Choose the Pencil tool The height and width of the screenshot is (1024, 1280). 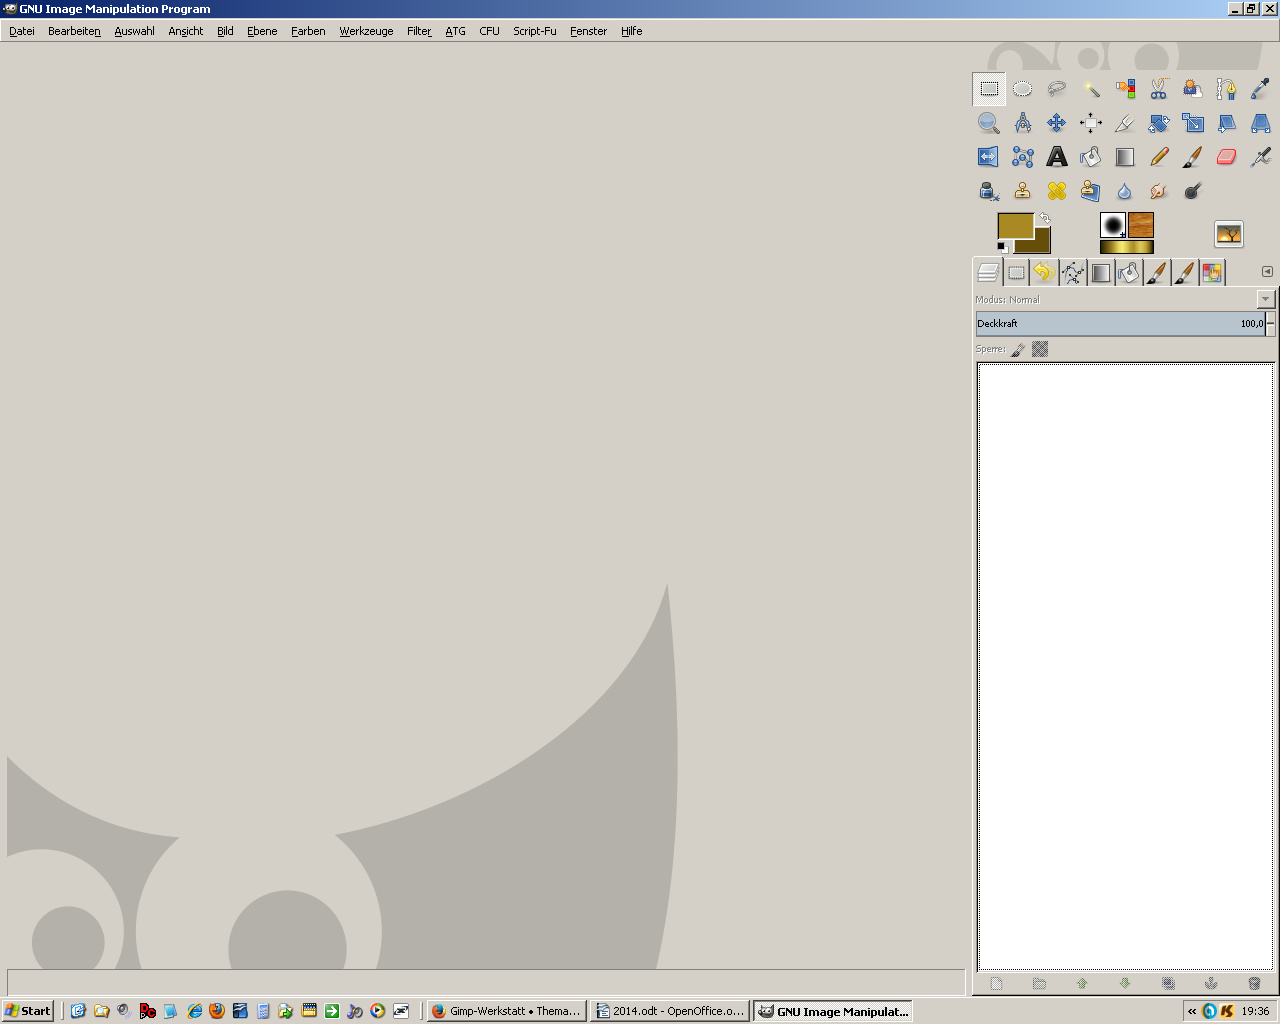click(x=1158, y=157)
